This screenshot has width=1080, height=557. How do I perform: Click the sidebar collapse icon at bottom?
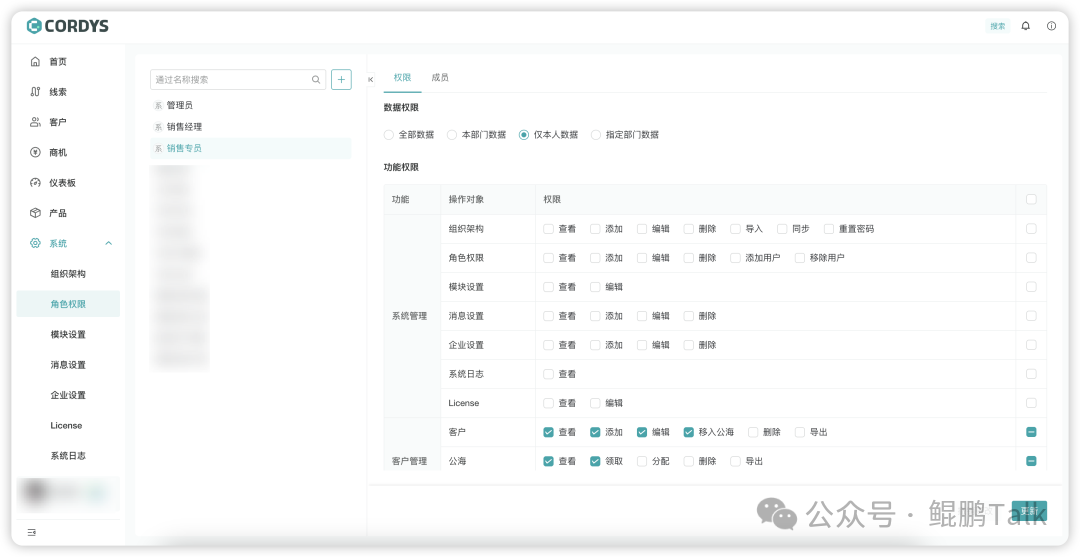(32, 532)
